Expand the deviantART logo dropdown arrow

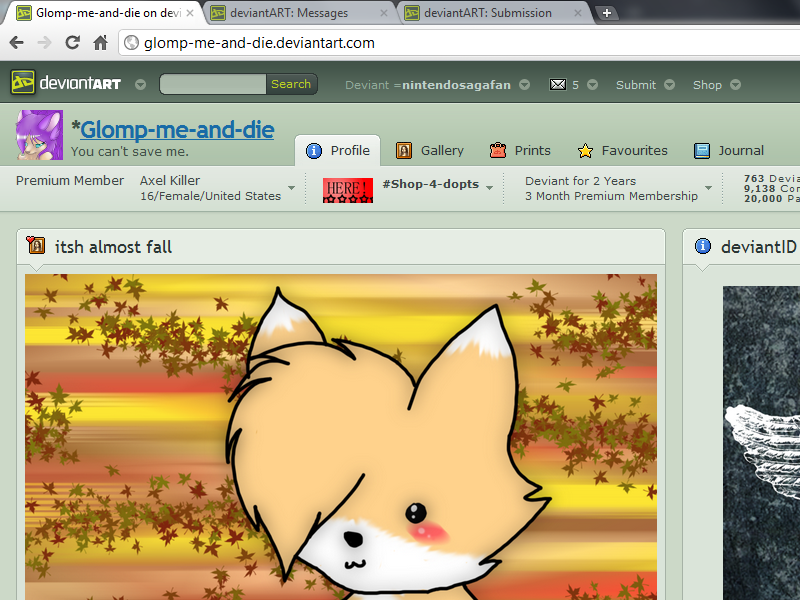coord(140,85)
